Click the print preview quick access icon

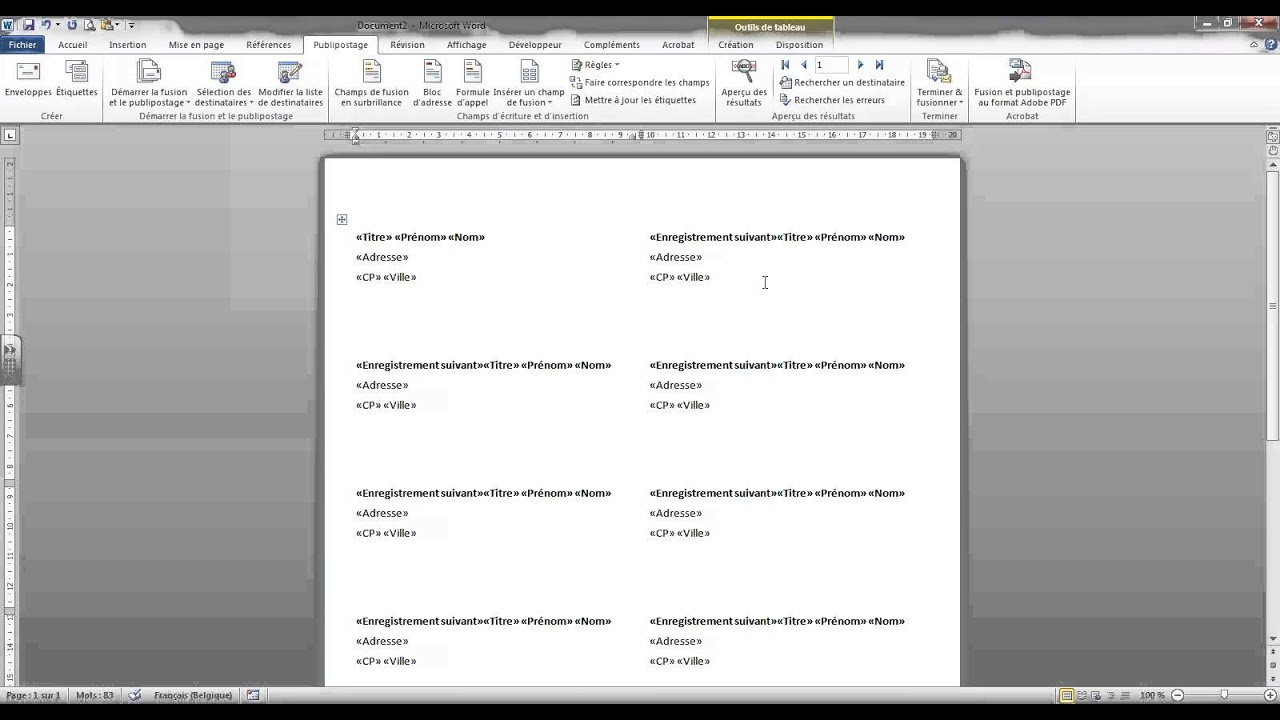89,25
